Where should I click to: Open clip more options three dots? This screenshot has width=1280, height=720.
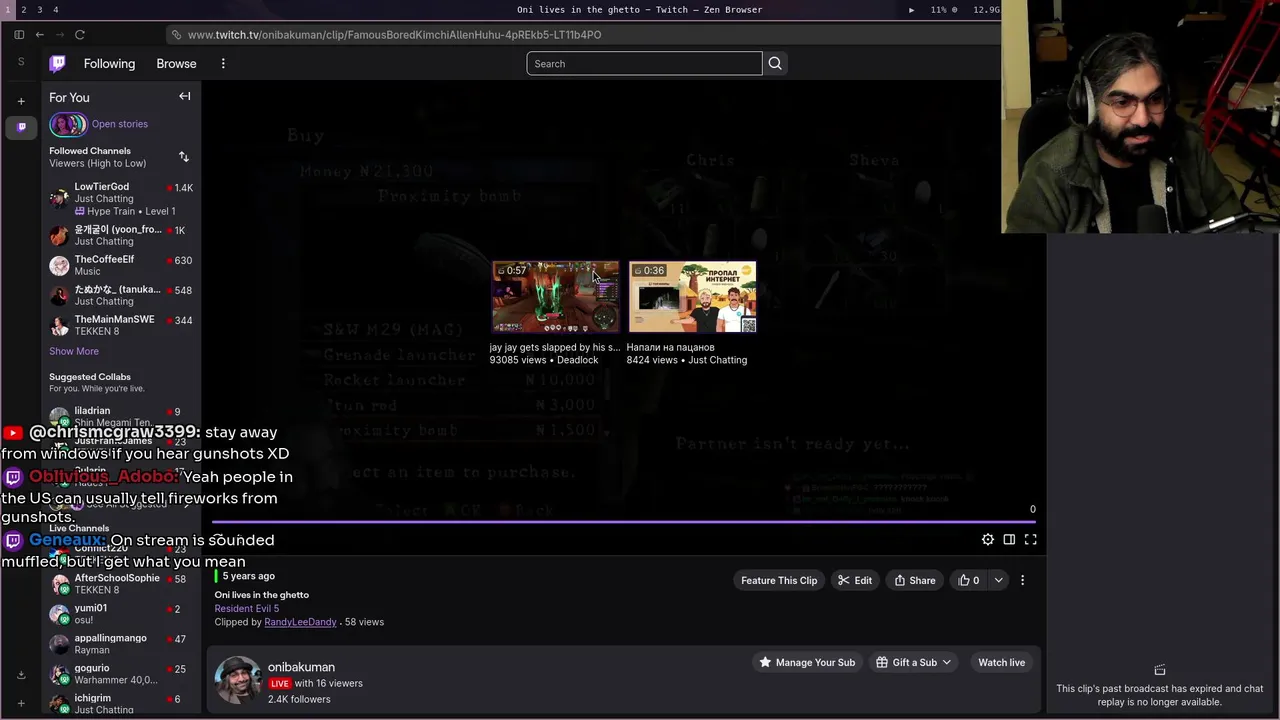click(1022, 580)
